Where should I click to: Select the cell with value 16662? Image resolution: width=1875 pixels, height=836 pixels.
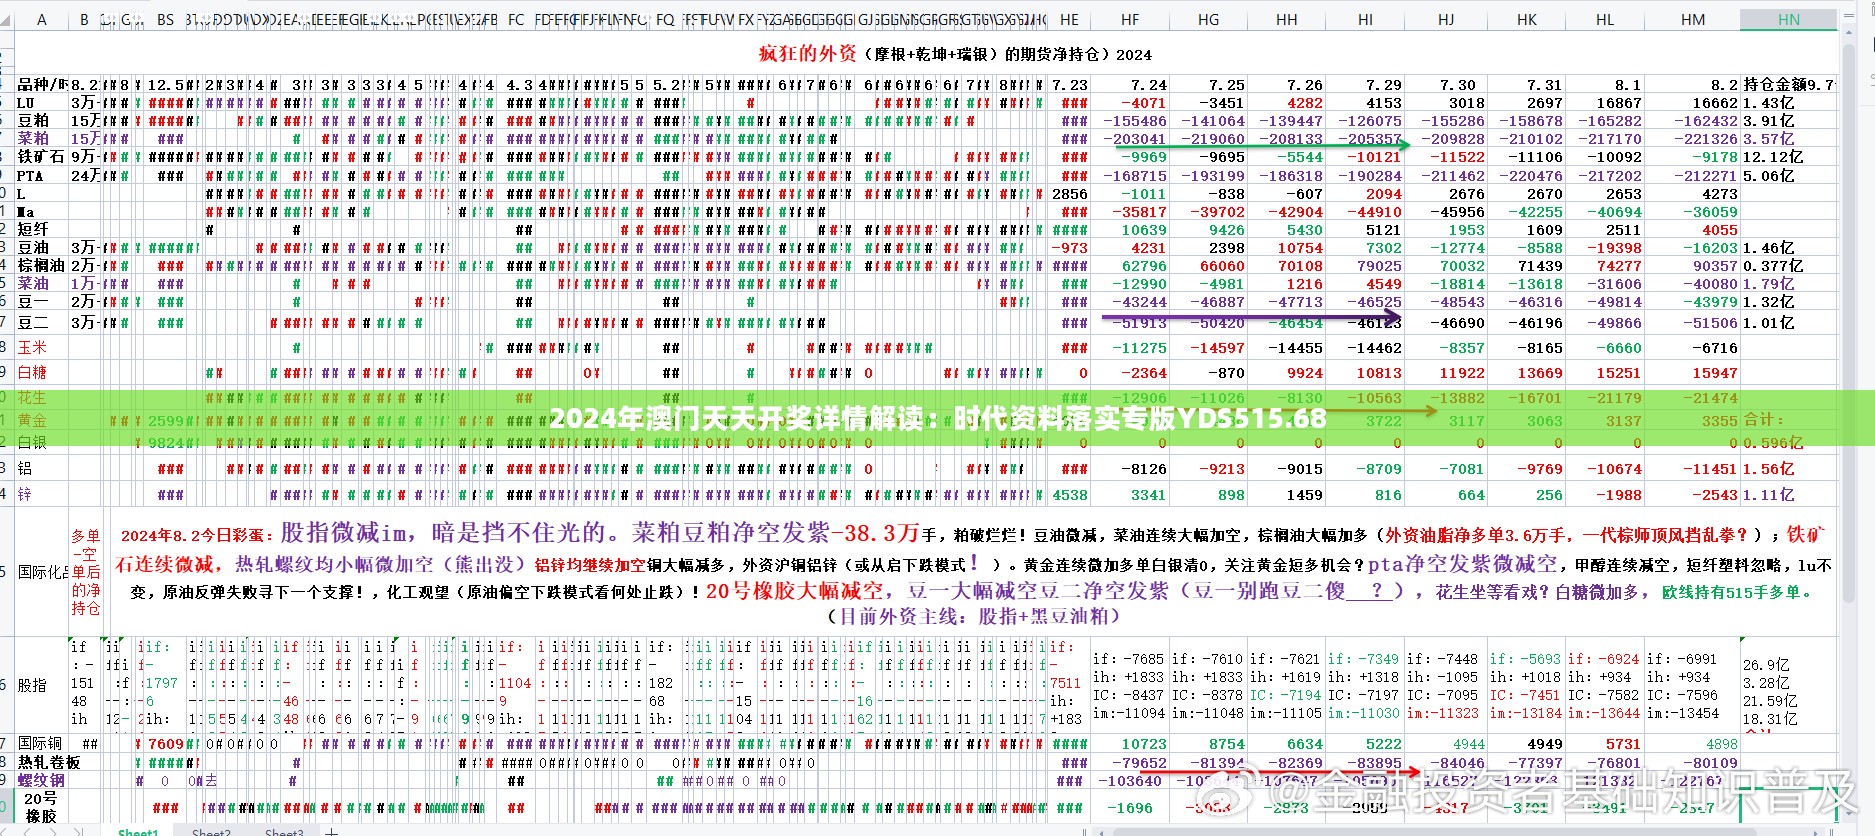pos(1693,103)
